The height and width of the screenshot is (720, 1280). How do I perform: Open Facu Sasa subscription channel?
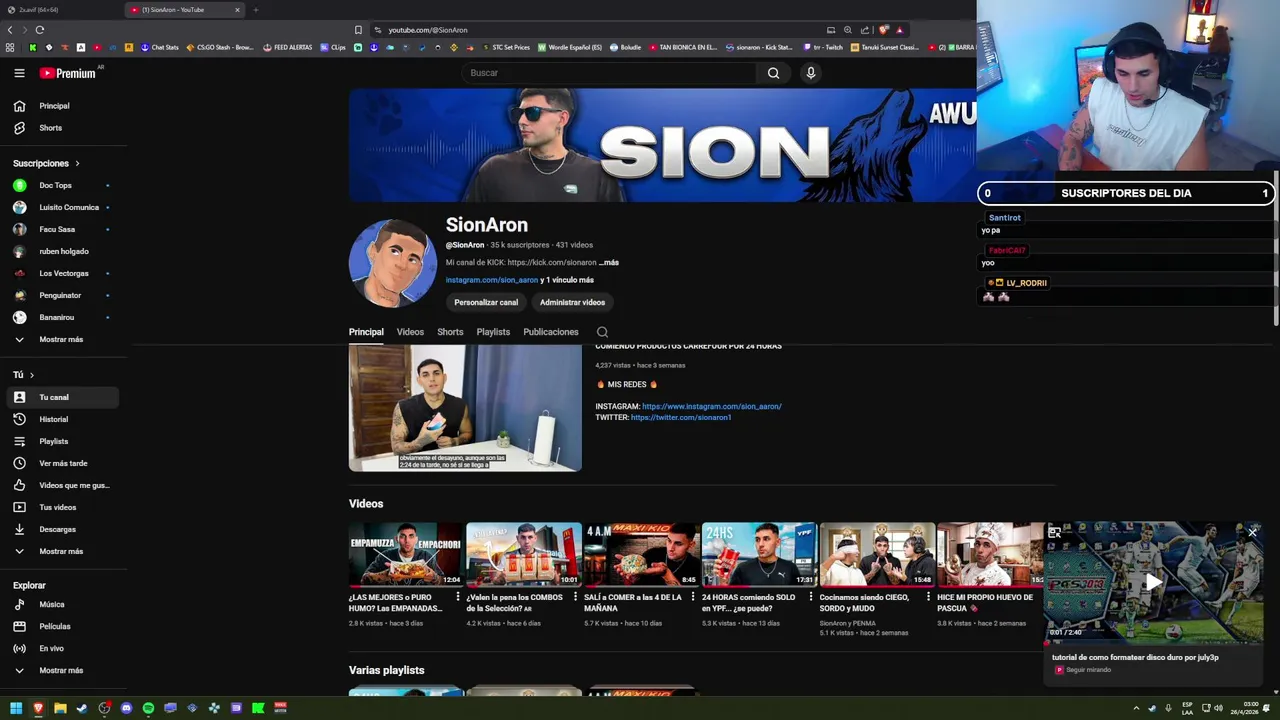pyautogui.click(x=63, y=229)
